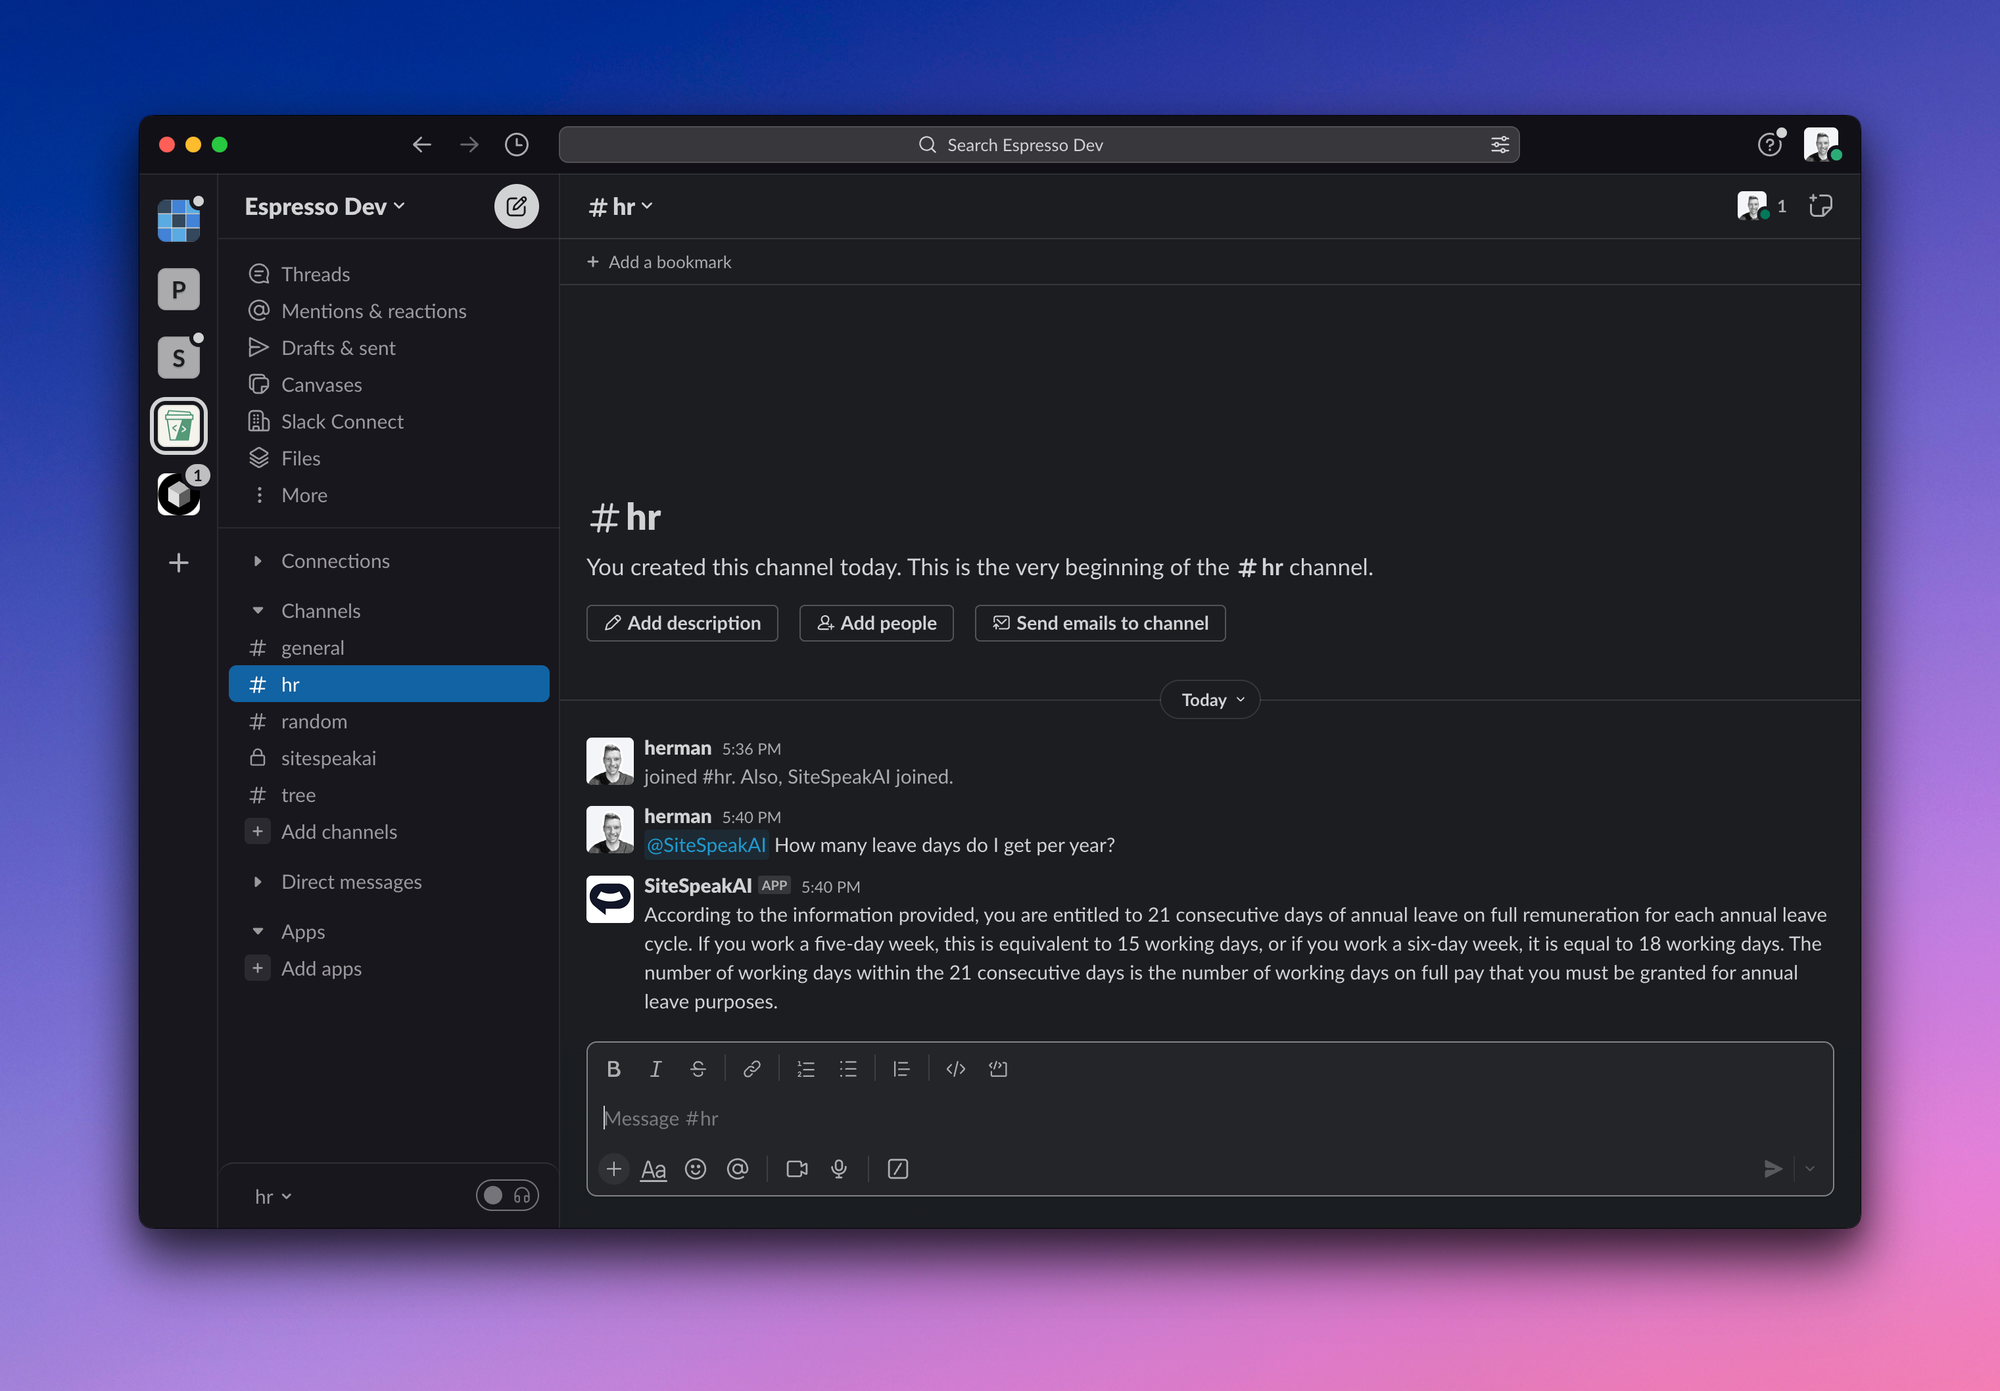
Task: Open the canvas icon in the channel header
Action: coord(1820,206)
